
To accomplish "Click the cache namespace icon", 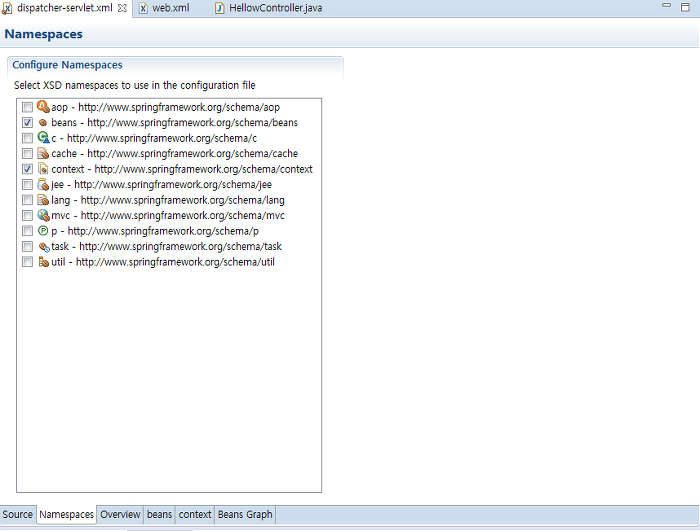I will click(x=43, y=153).
